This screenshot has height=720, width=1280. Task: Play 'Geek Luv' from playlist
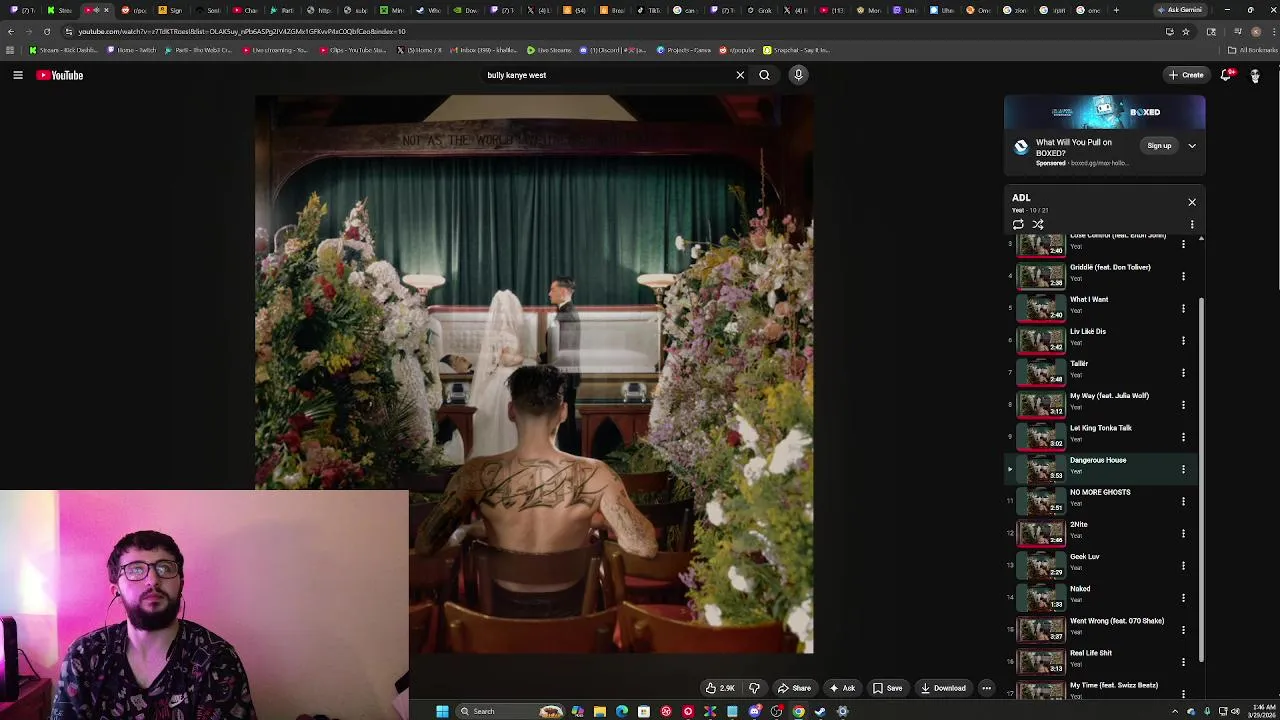click(x=1085, y=556)
